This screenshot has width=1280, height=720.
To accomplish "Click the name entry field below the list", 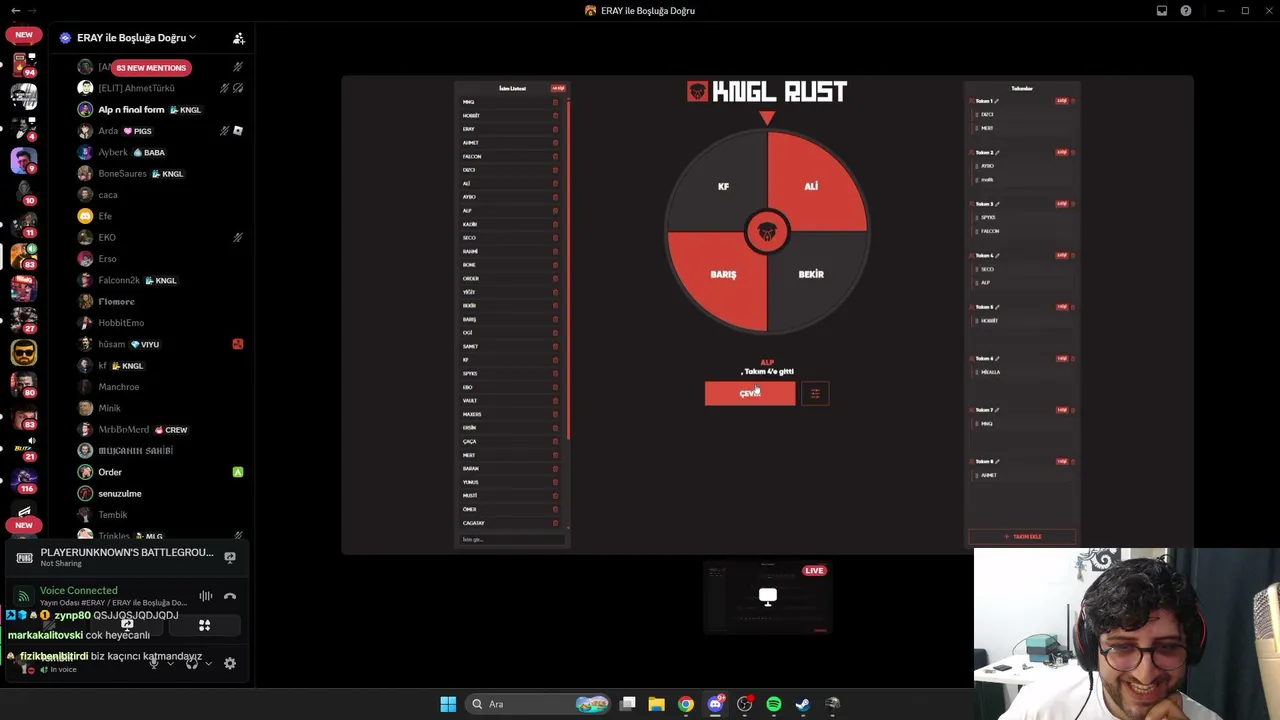I will point(512,540).
